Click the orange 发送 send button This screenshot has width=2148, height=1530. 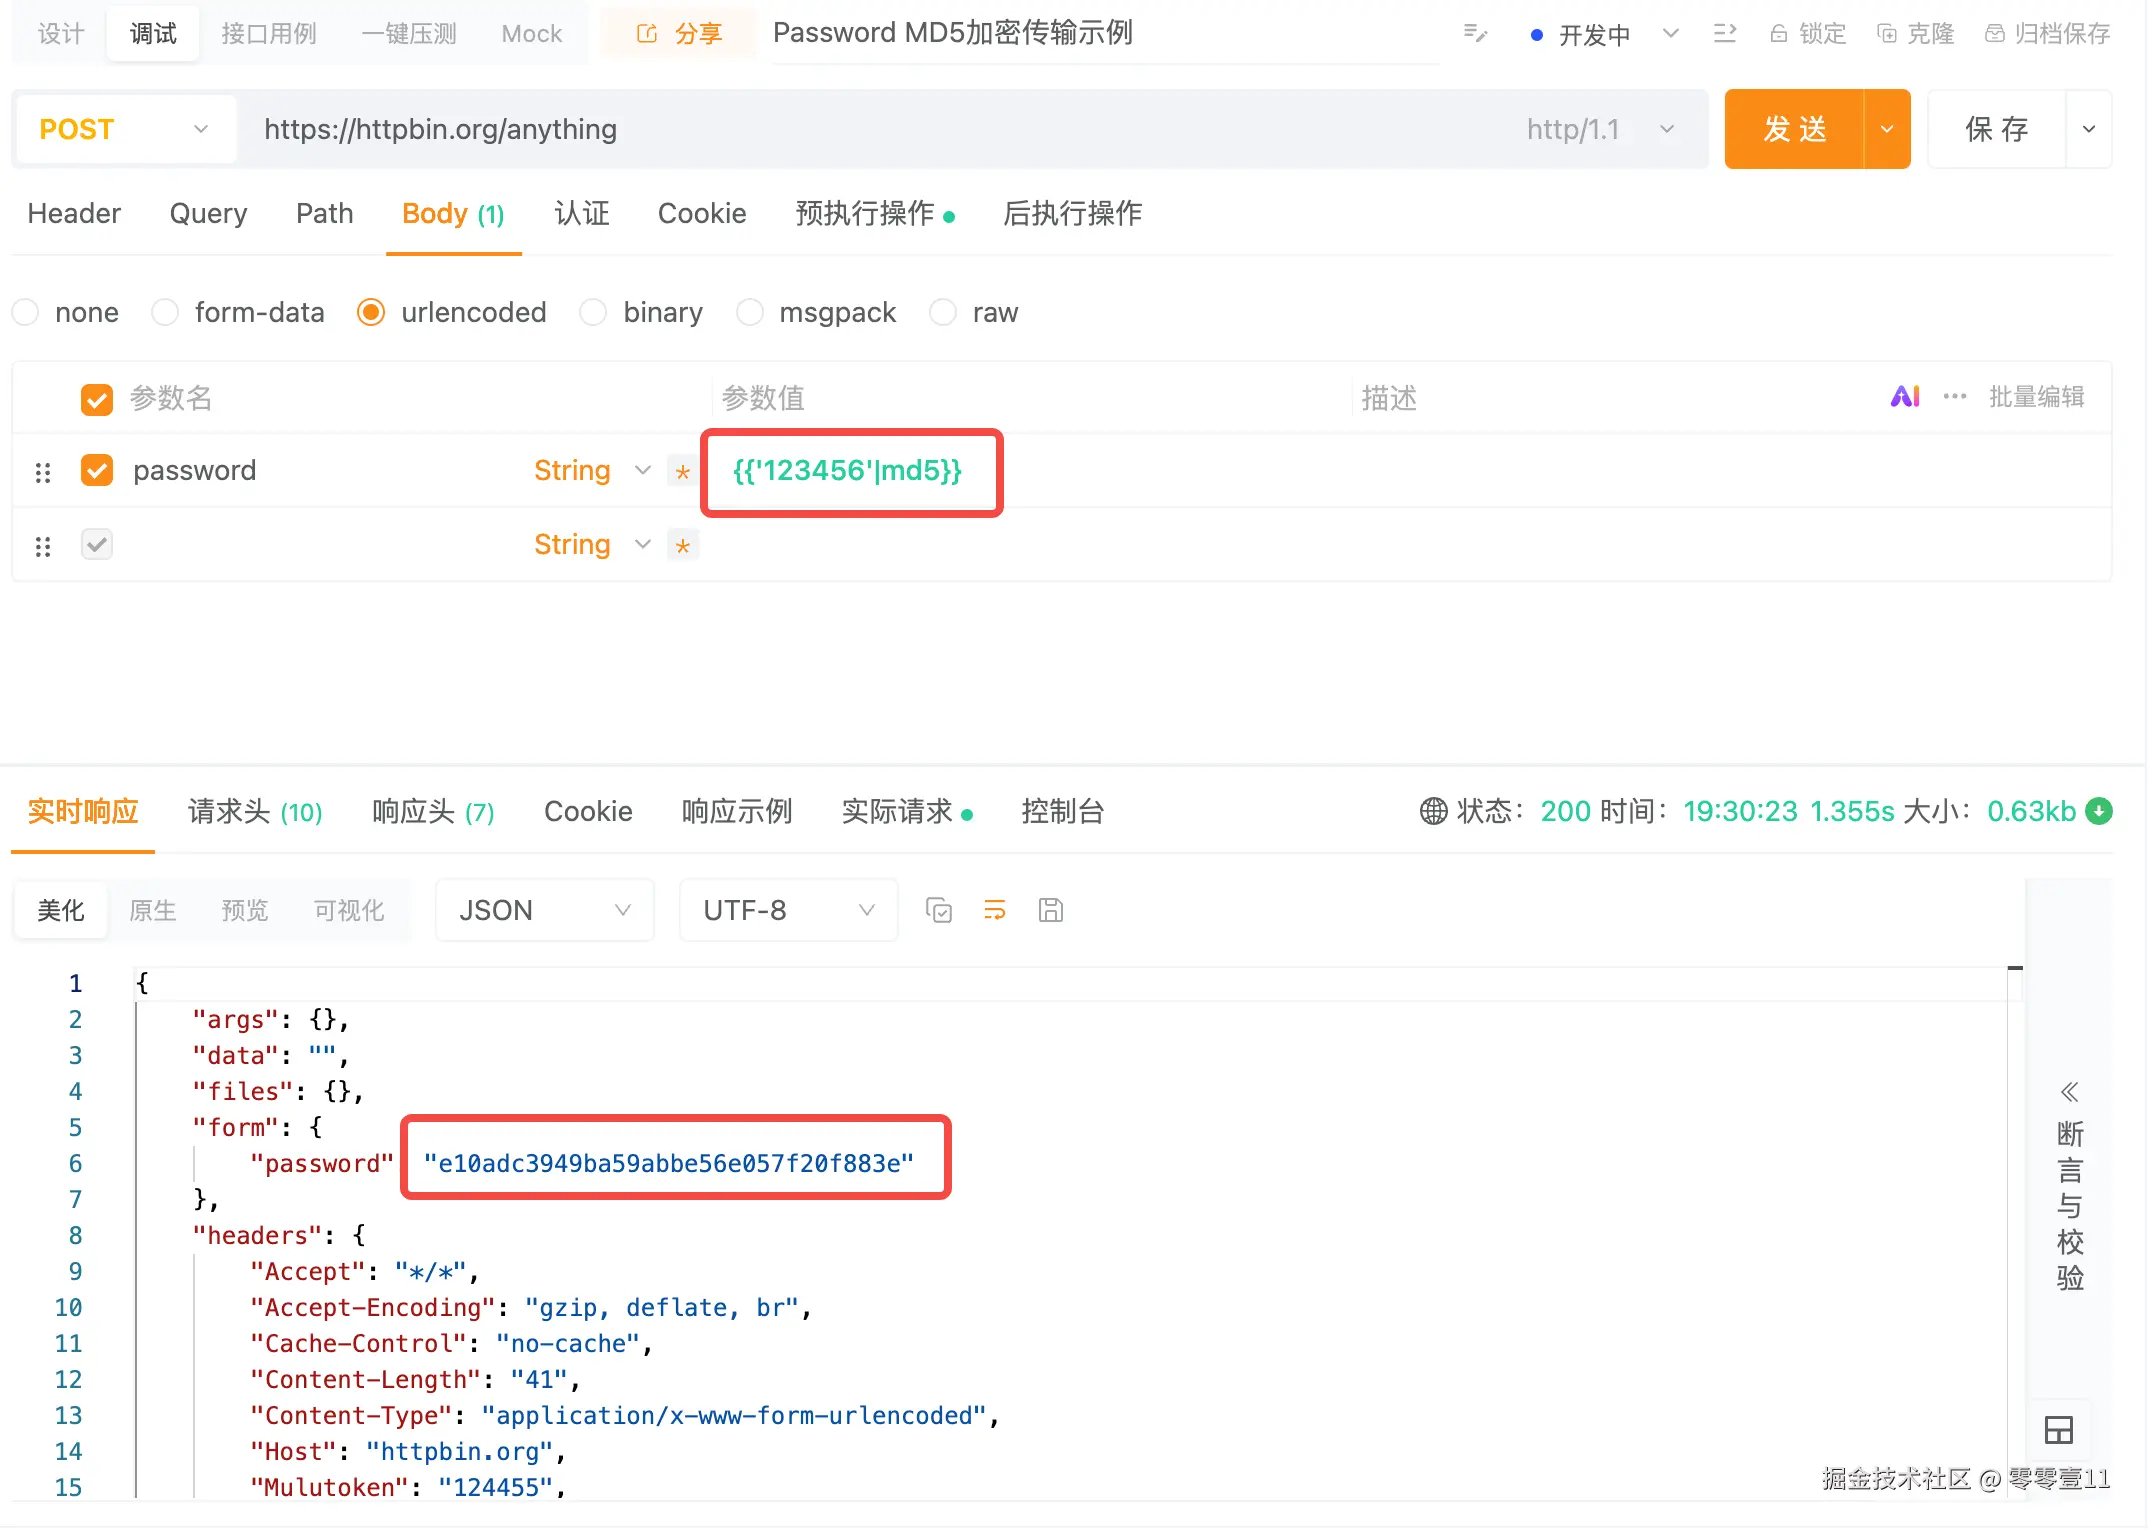coord(1794,129)
